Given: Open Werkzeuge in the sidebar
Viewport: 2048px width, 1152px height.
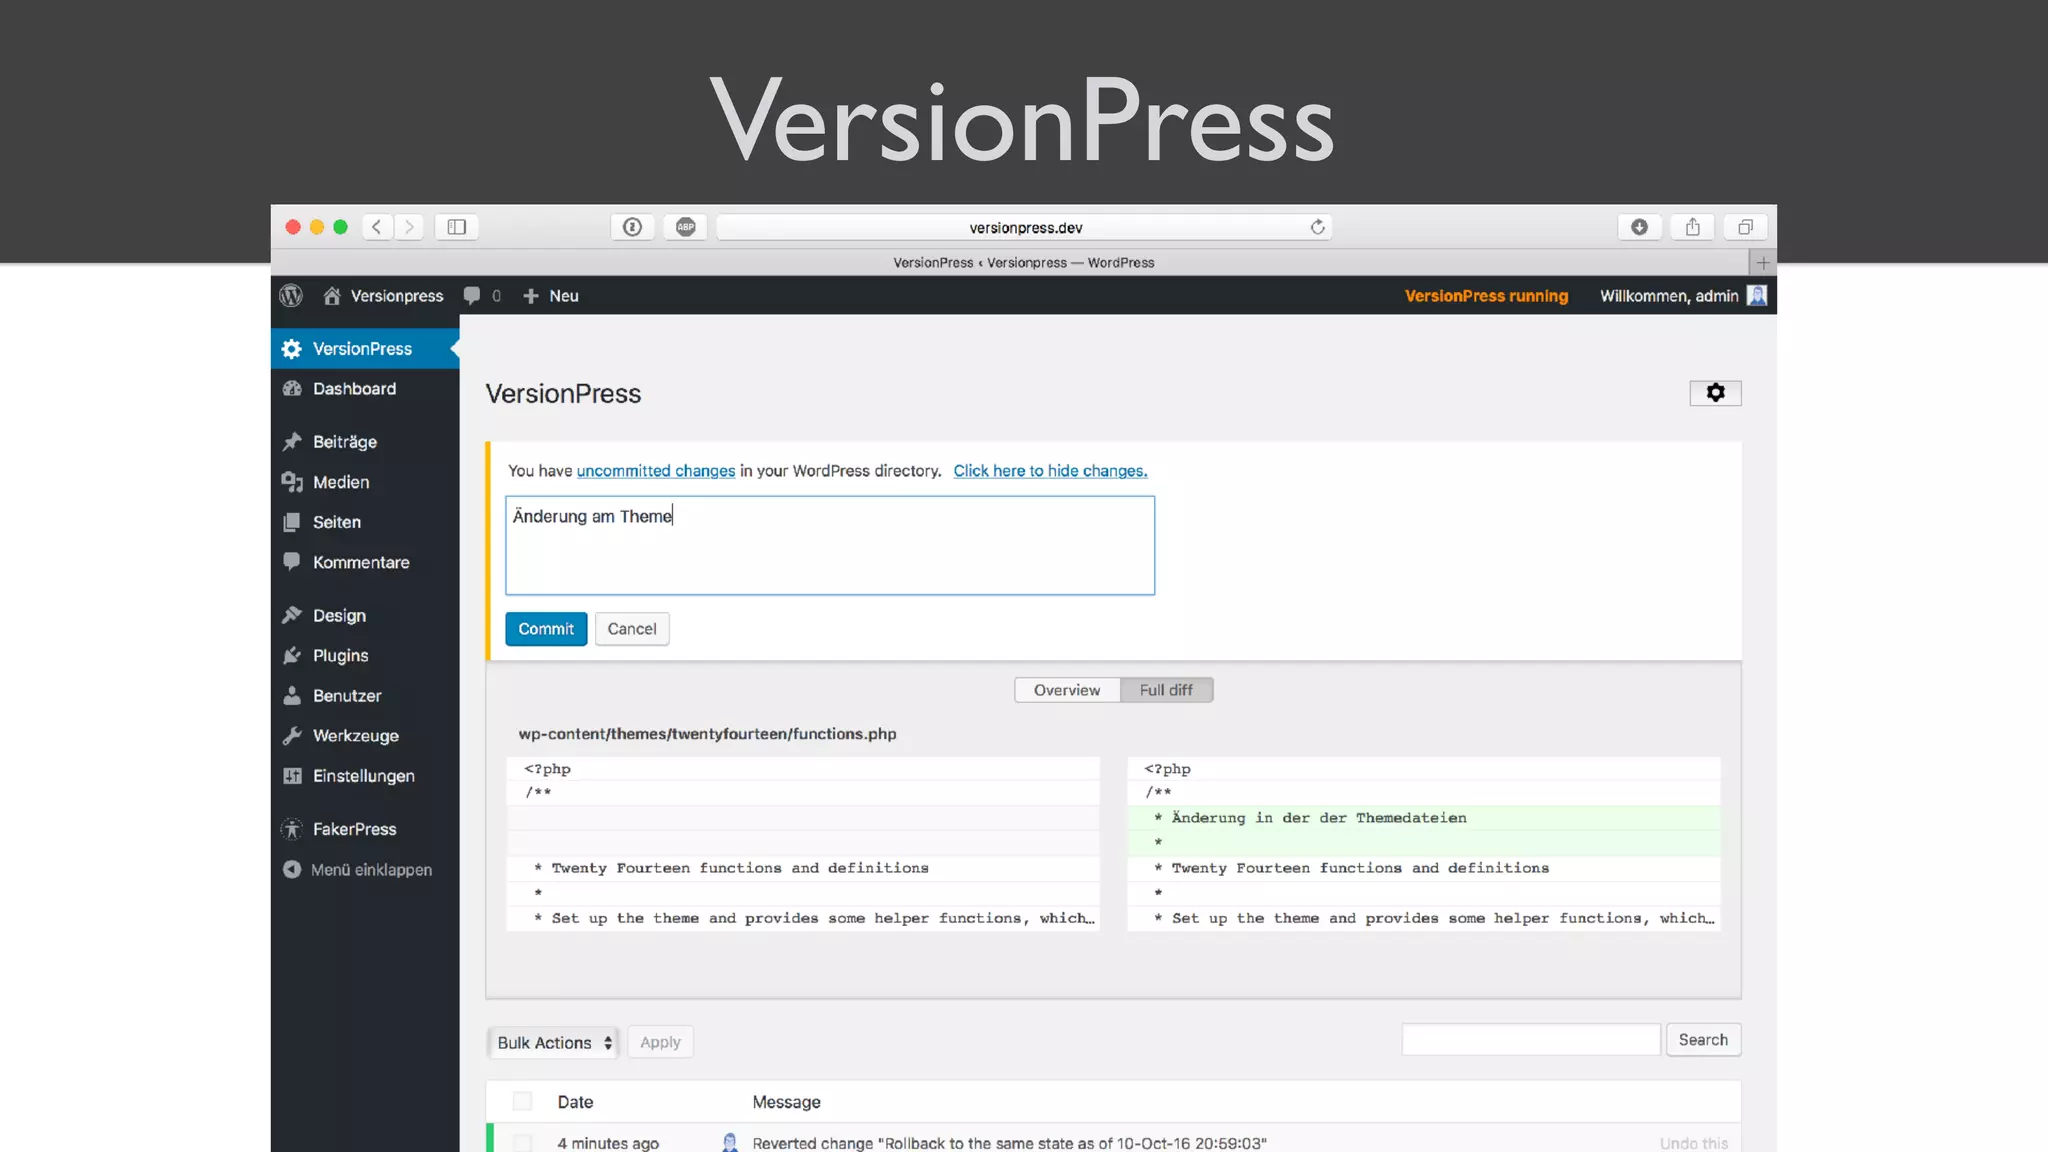Looking at the screenshot, I should pyautogui.click(x=364, y=736).
